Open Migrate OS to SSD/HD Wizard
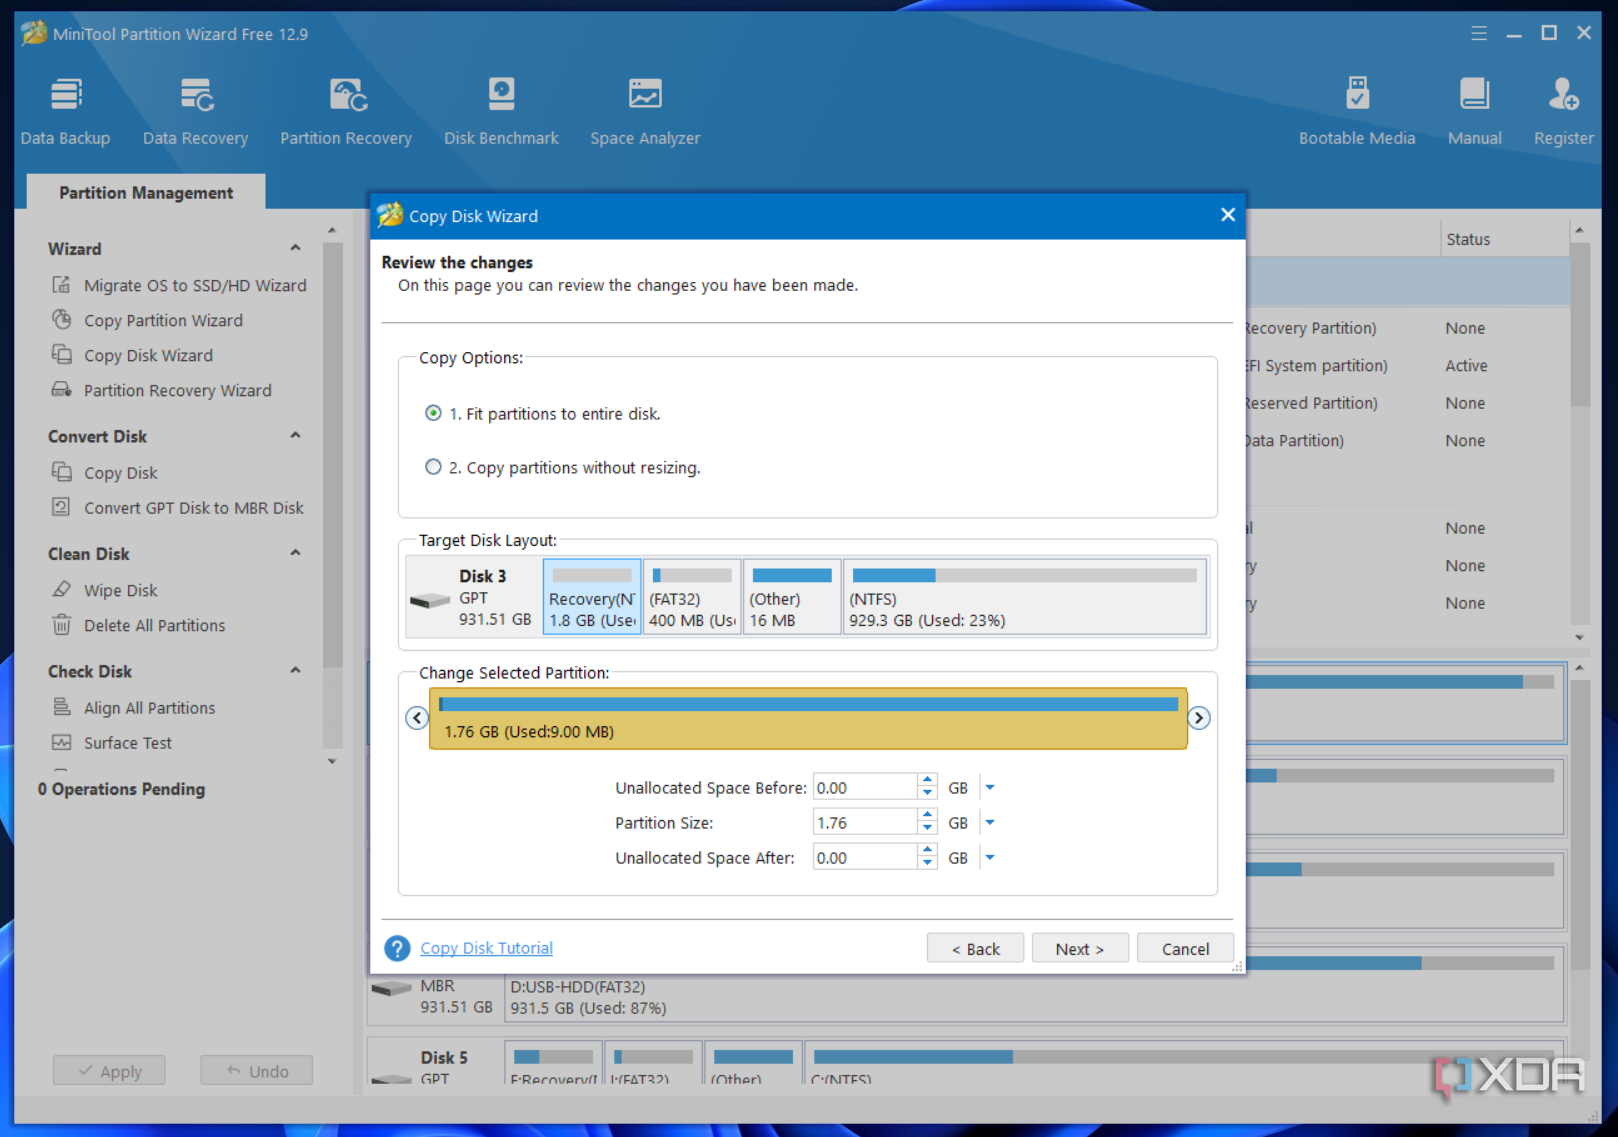Viewport: 1618px width, 1137px height. 179,285
